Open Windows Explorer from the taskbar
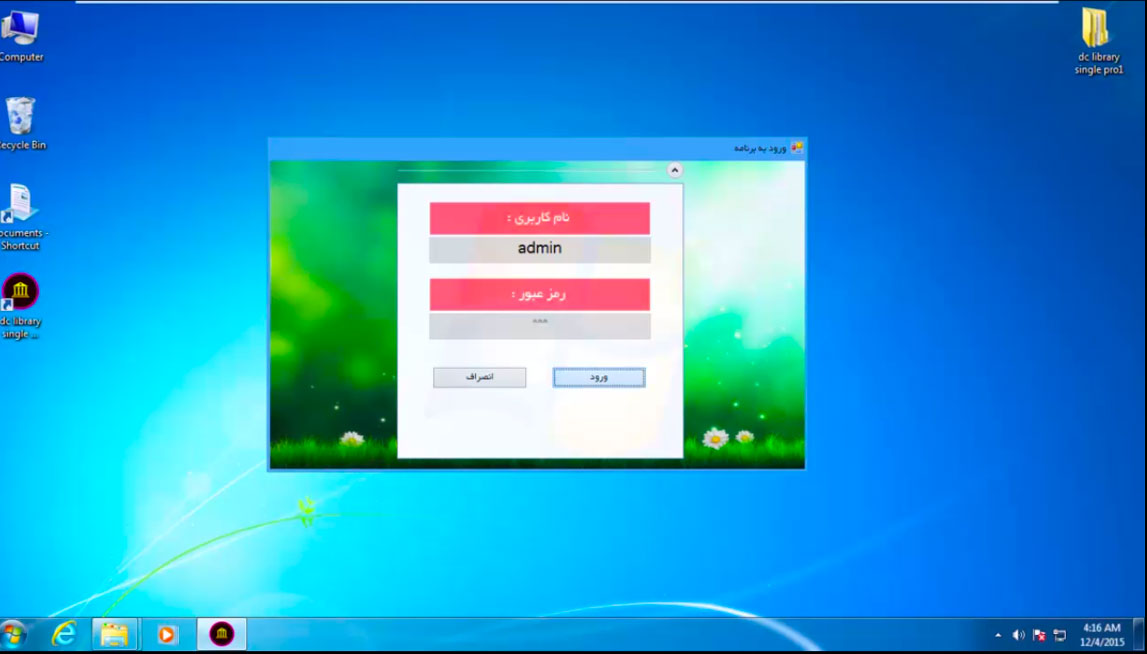1147x654 pixels. [114, 634]
